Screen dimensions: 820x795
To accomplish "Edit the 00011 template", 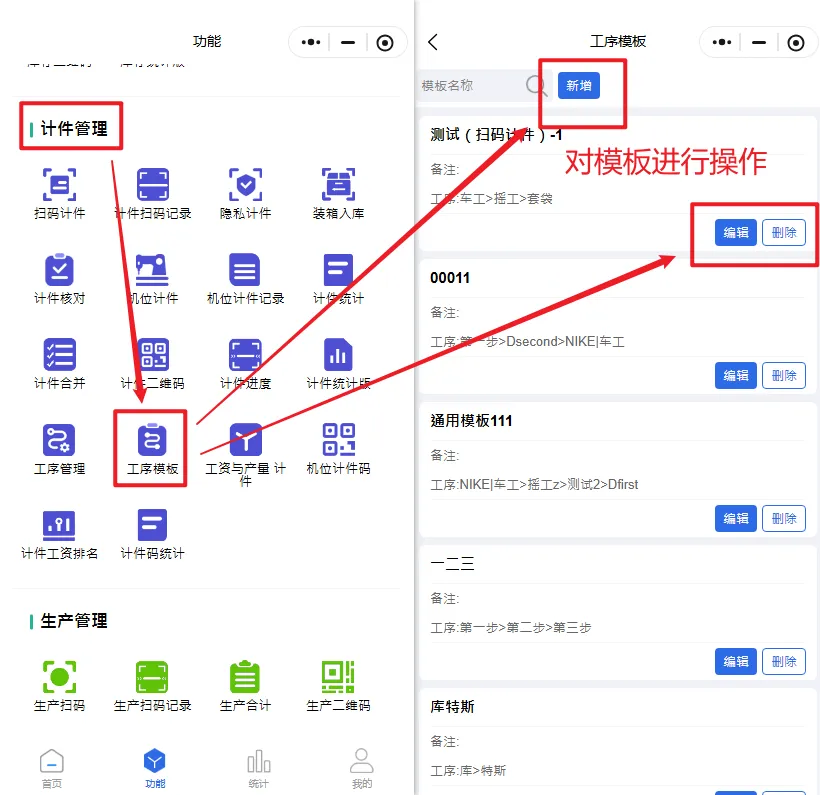I will pyautogui.click(x=736, y=376).
